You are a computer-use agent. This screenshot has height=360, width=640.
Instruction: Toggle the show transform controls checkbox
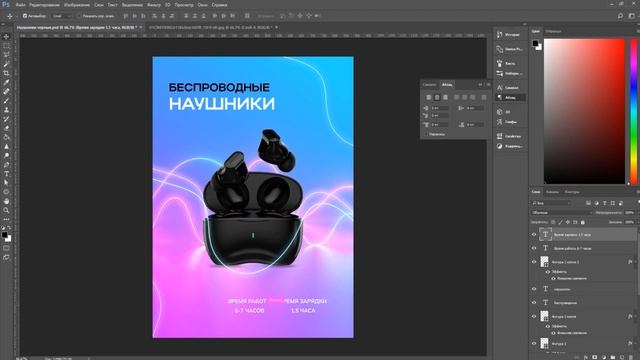tap(79, 16)
